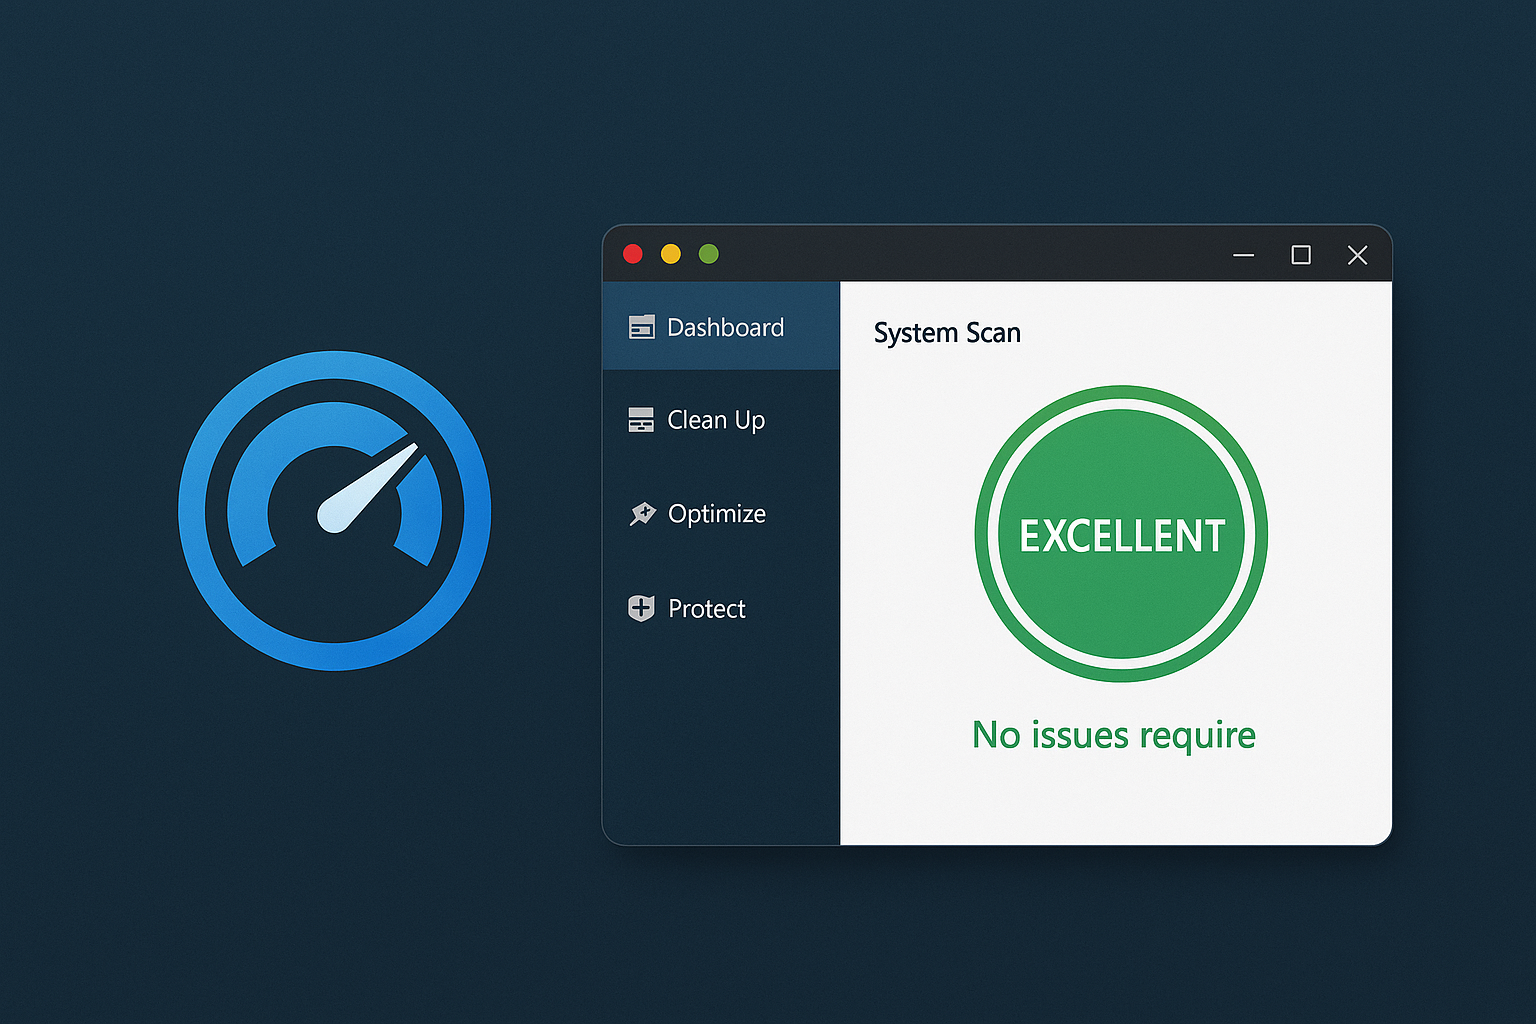Click the outer green ring of status indicator
The image size is (1536, 1024).
(x=1121, y=392)
